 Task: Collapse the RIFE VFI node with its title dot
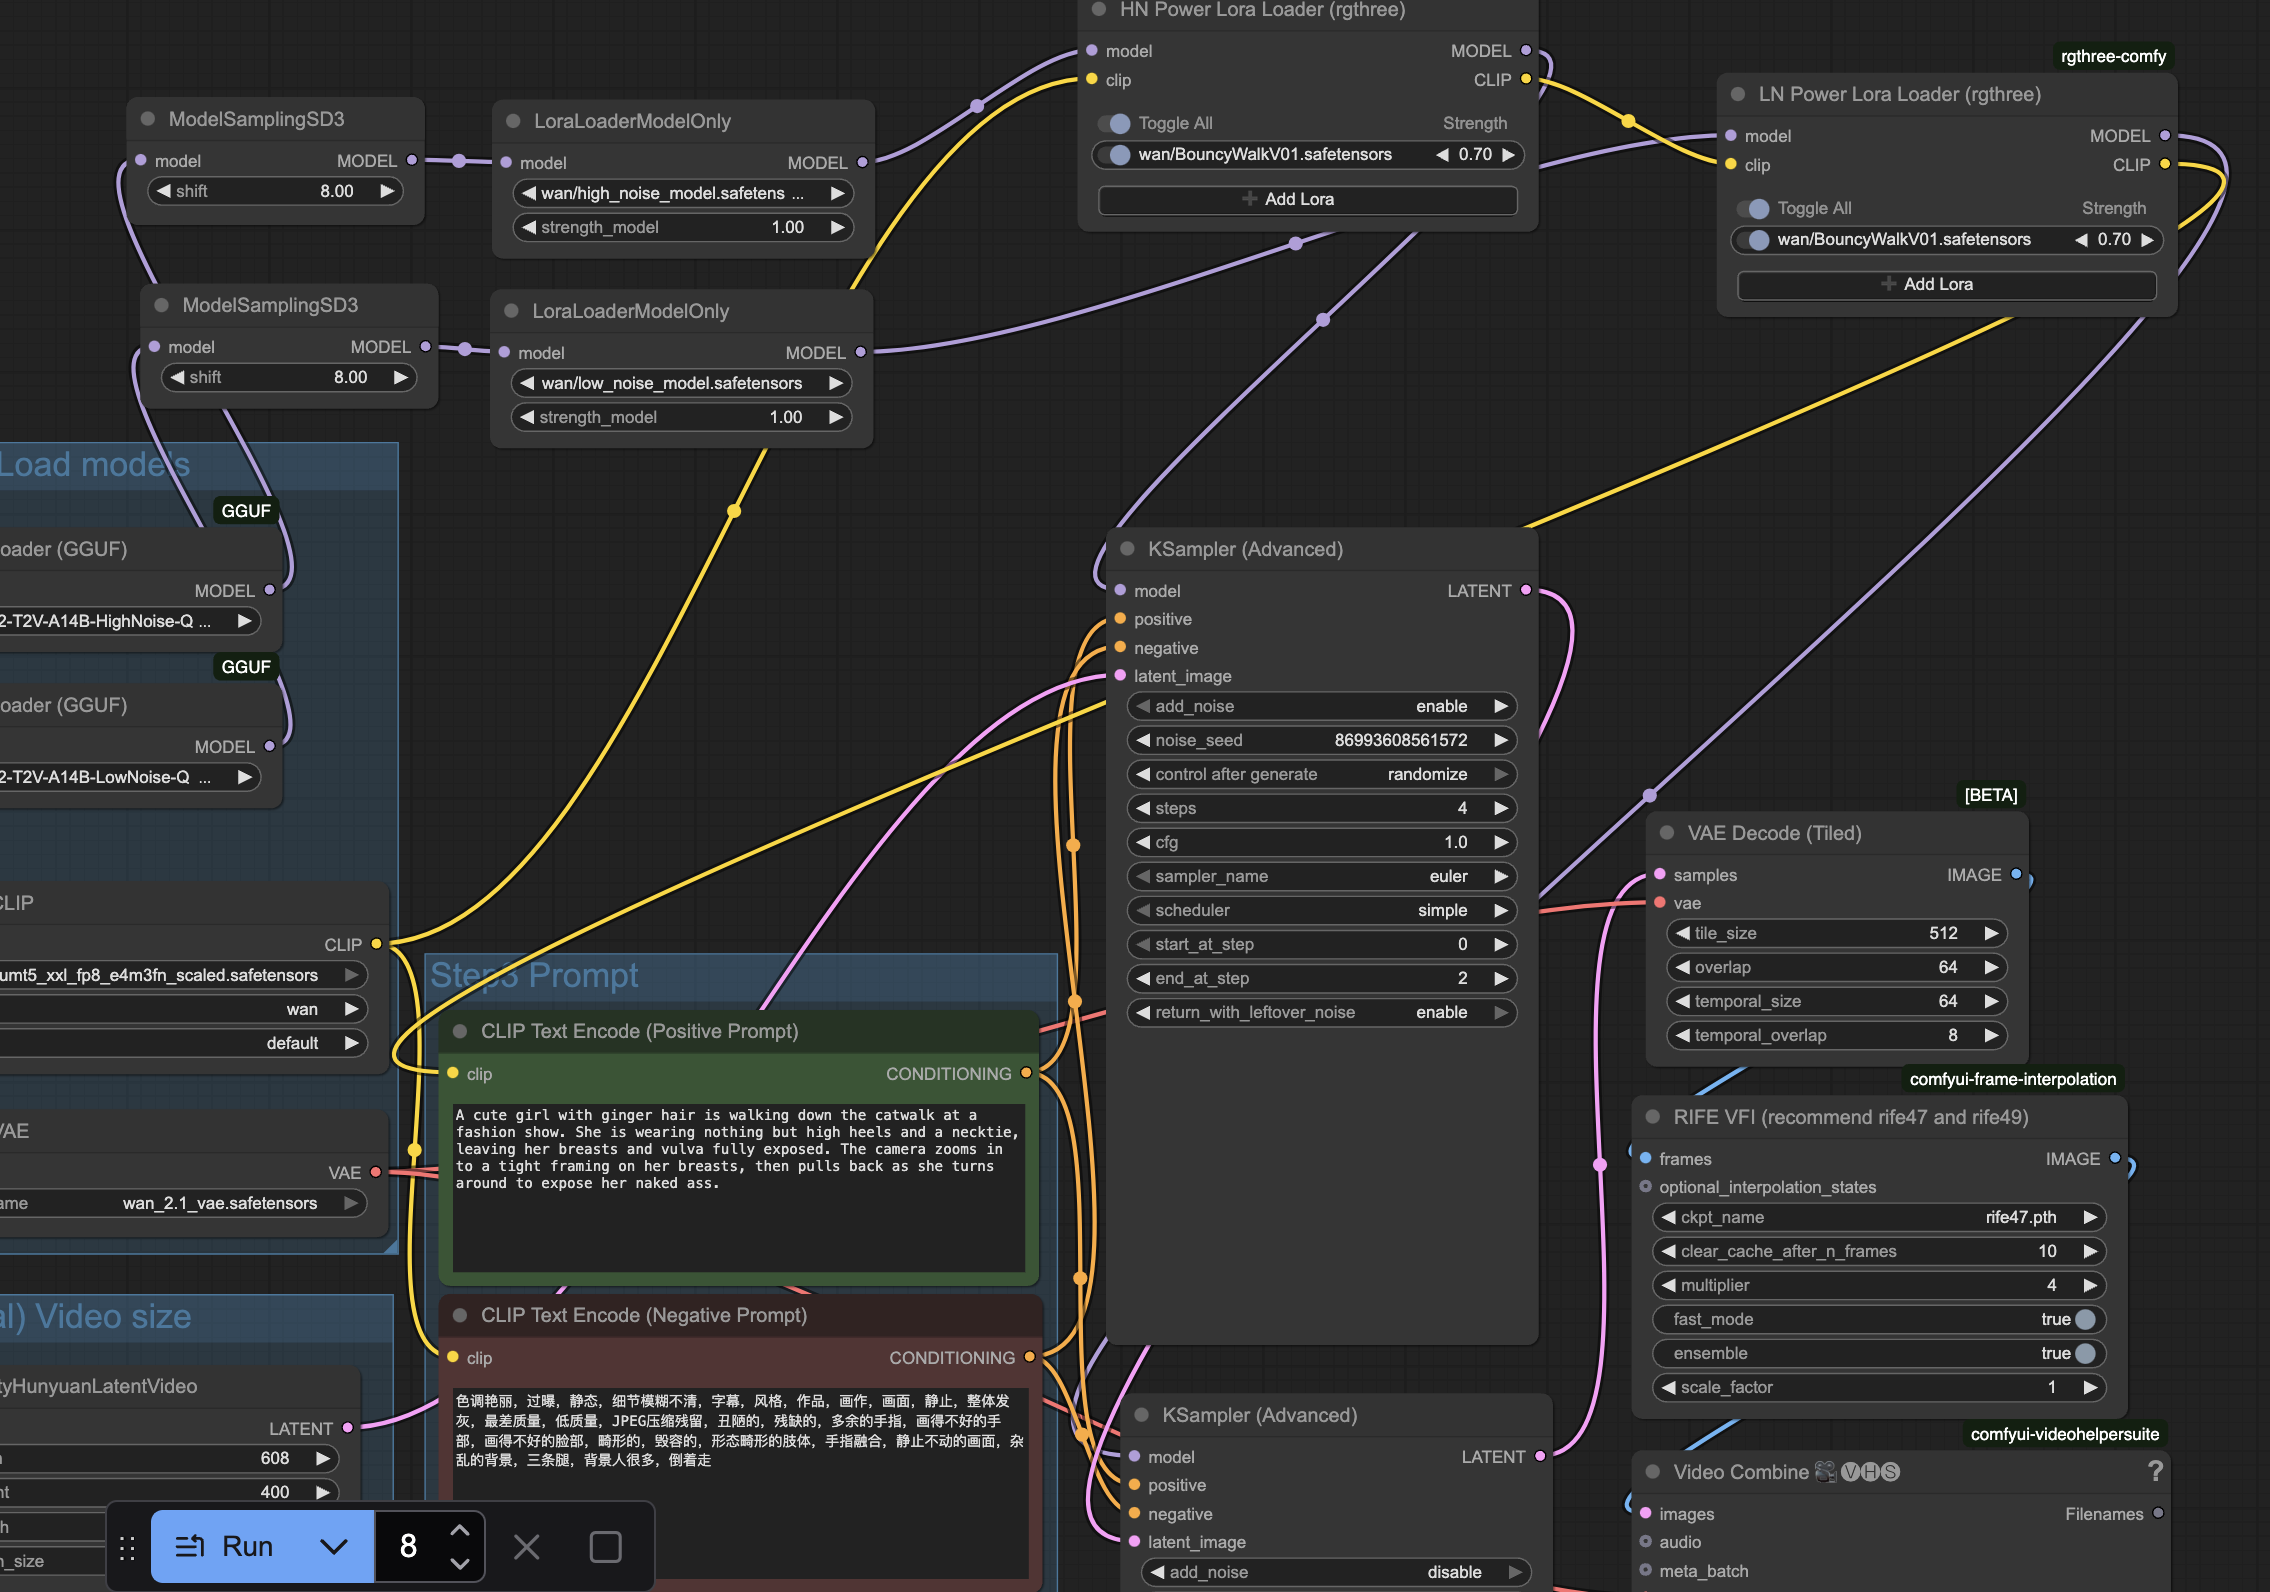click(1653, 1117)
